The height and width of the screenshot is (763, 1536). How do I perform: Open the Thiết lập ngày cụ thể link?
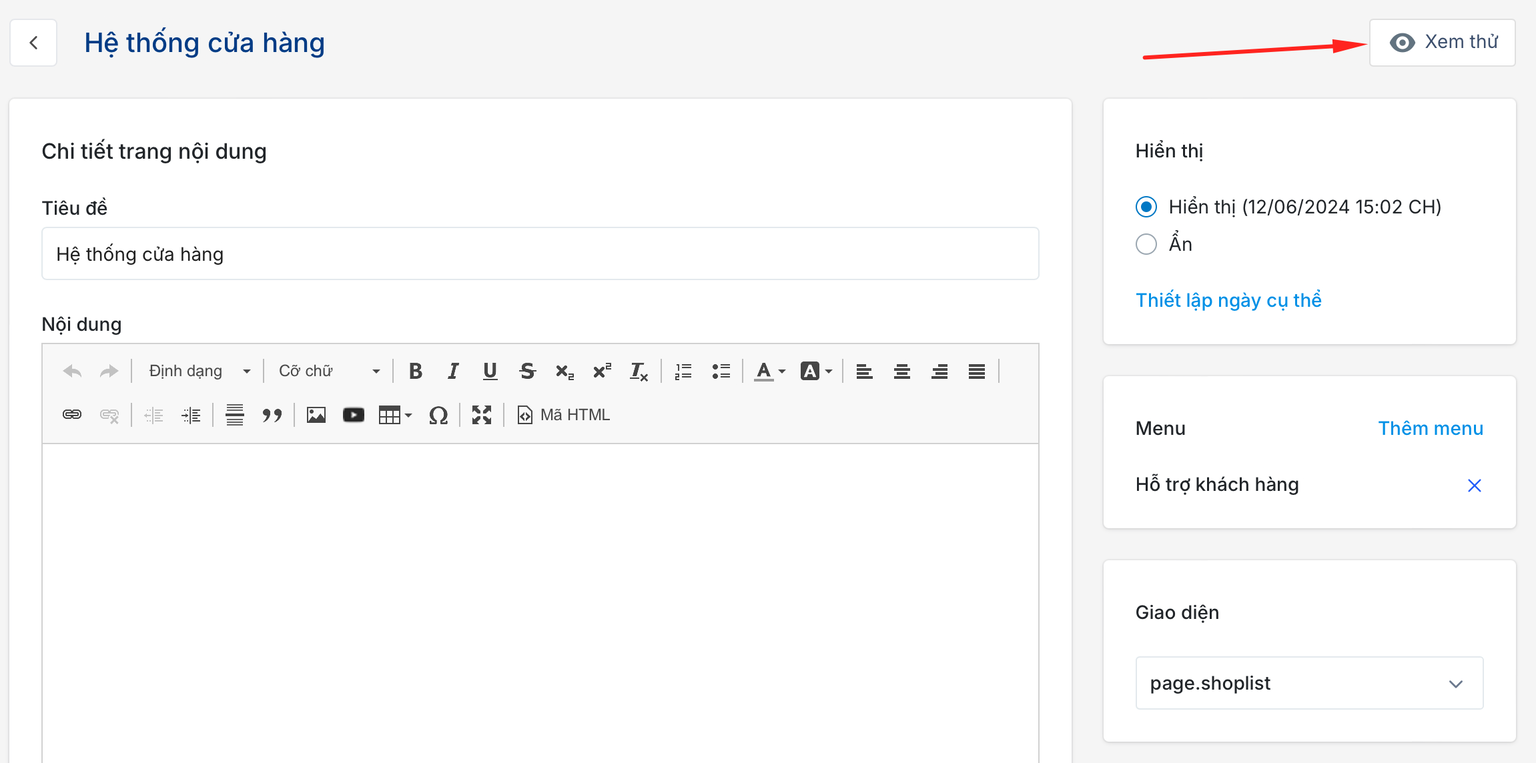click(1228, 300)
